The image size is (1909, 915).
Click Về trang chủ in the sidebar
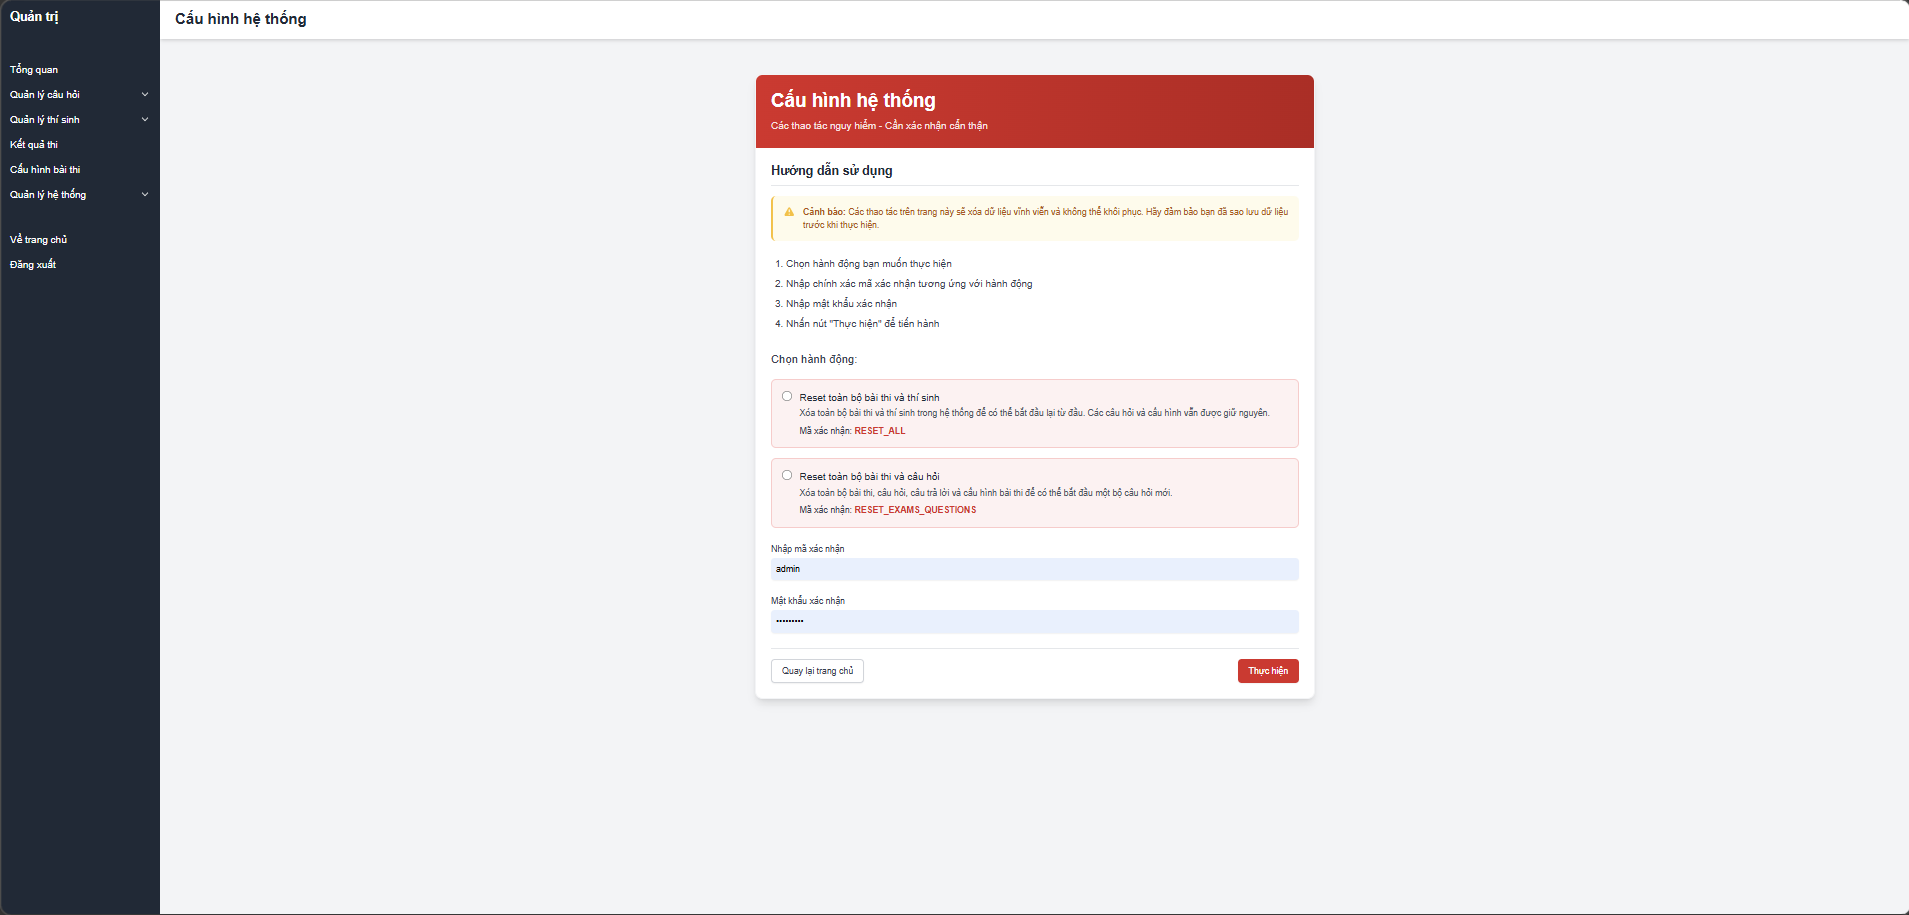[38, 240]
